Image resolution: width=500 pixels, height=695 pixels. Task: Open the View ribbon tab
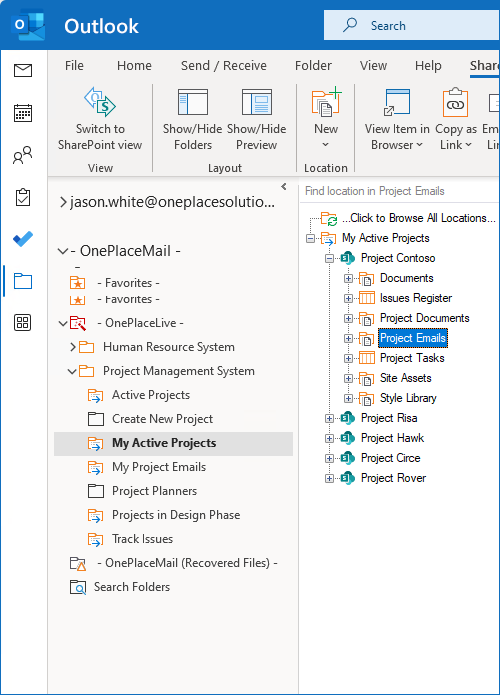(373, 66)
